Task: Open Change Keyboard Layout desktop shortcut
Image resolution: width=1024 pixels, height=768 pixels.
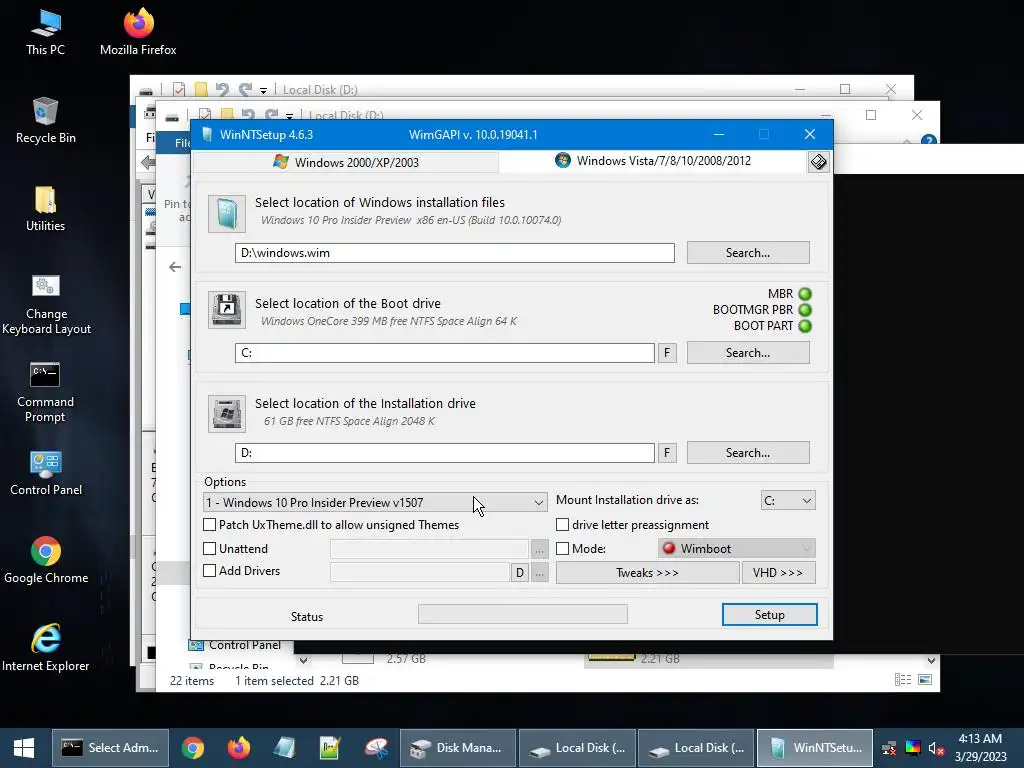Action: click(46, 304)
